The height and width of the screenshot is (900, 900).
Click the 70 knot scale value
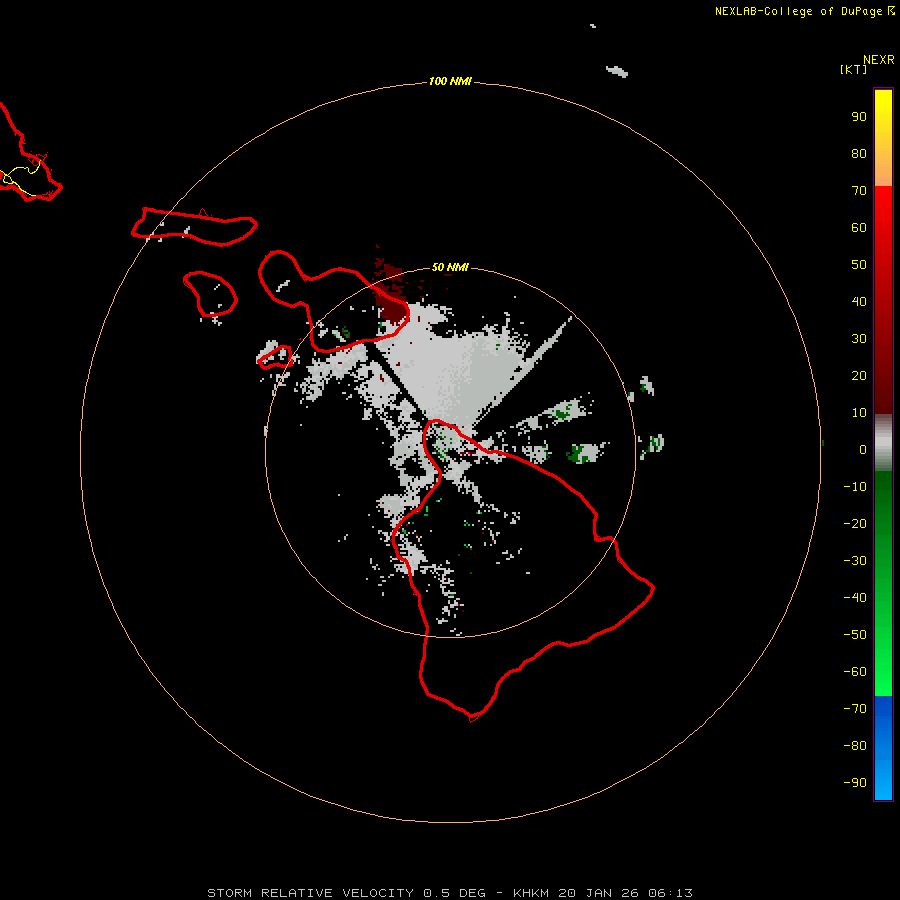point(859,191)
